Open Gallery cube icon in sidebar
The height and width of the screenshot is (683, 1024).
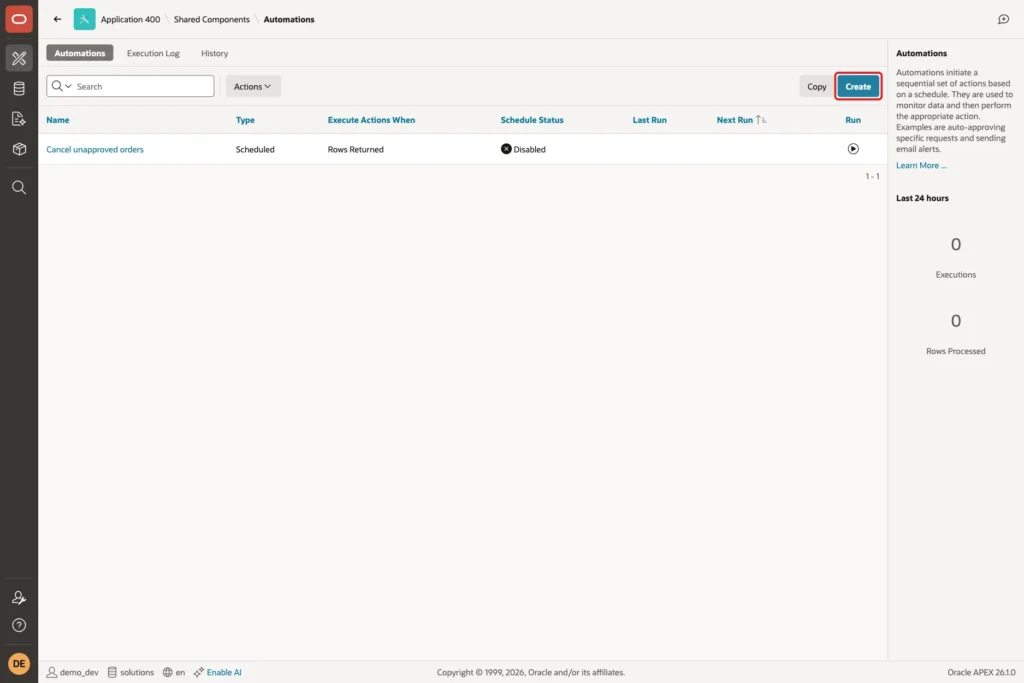[x=19, y=149]
